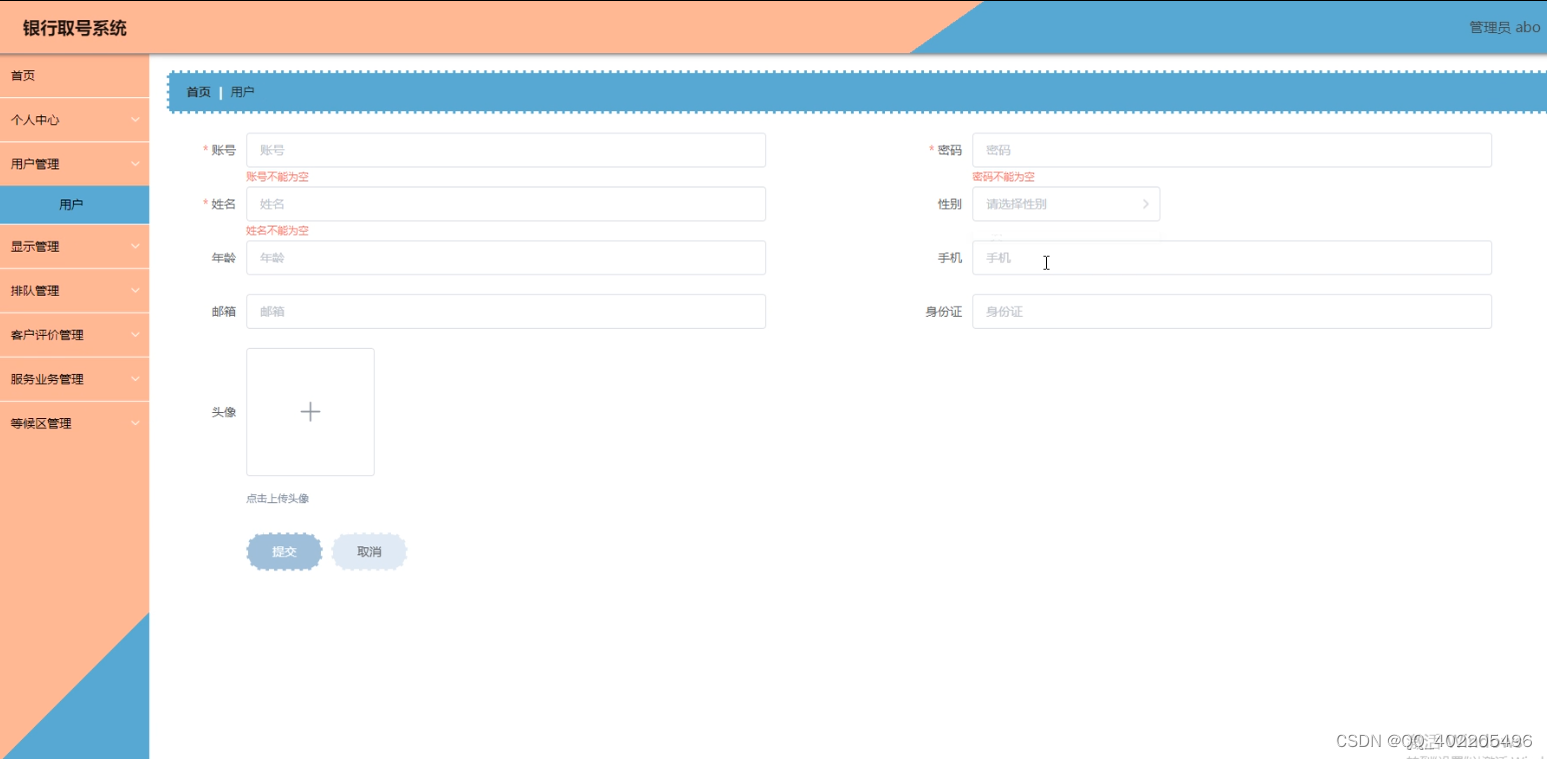Focus the 账号 input field

click(x=506, y=150)
